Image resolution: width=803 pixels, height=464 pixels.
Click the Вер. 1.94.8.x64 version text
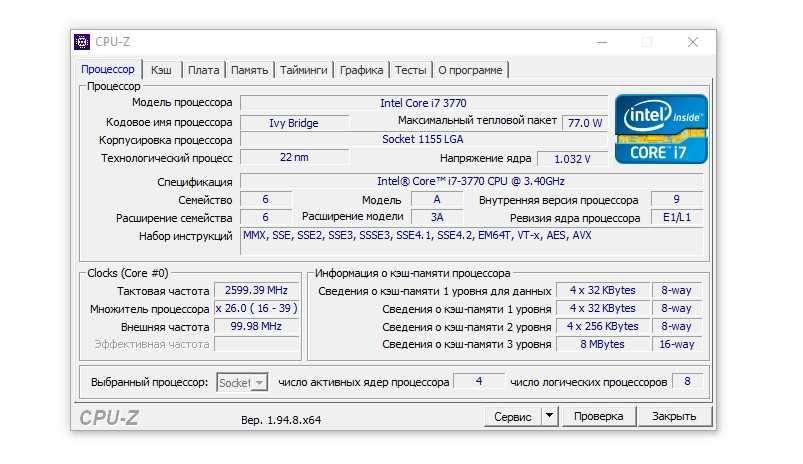click(x=281, y=420)
